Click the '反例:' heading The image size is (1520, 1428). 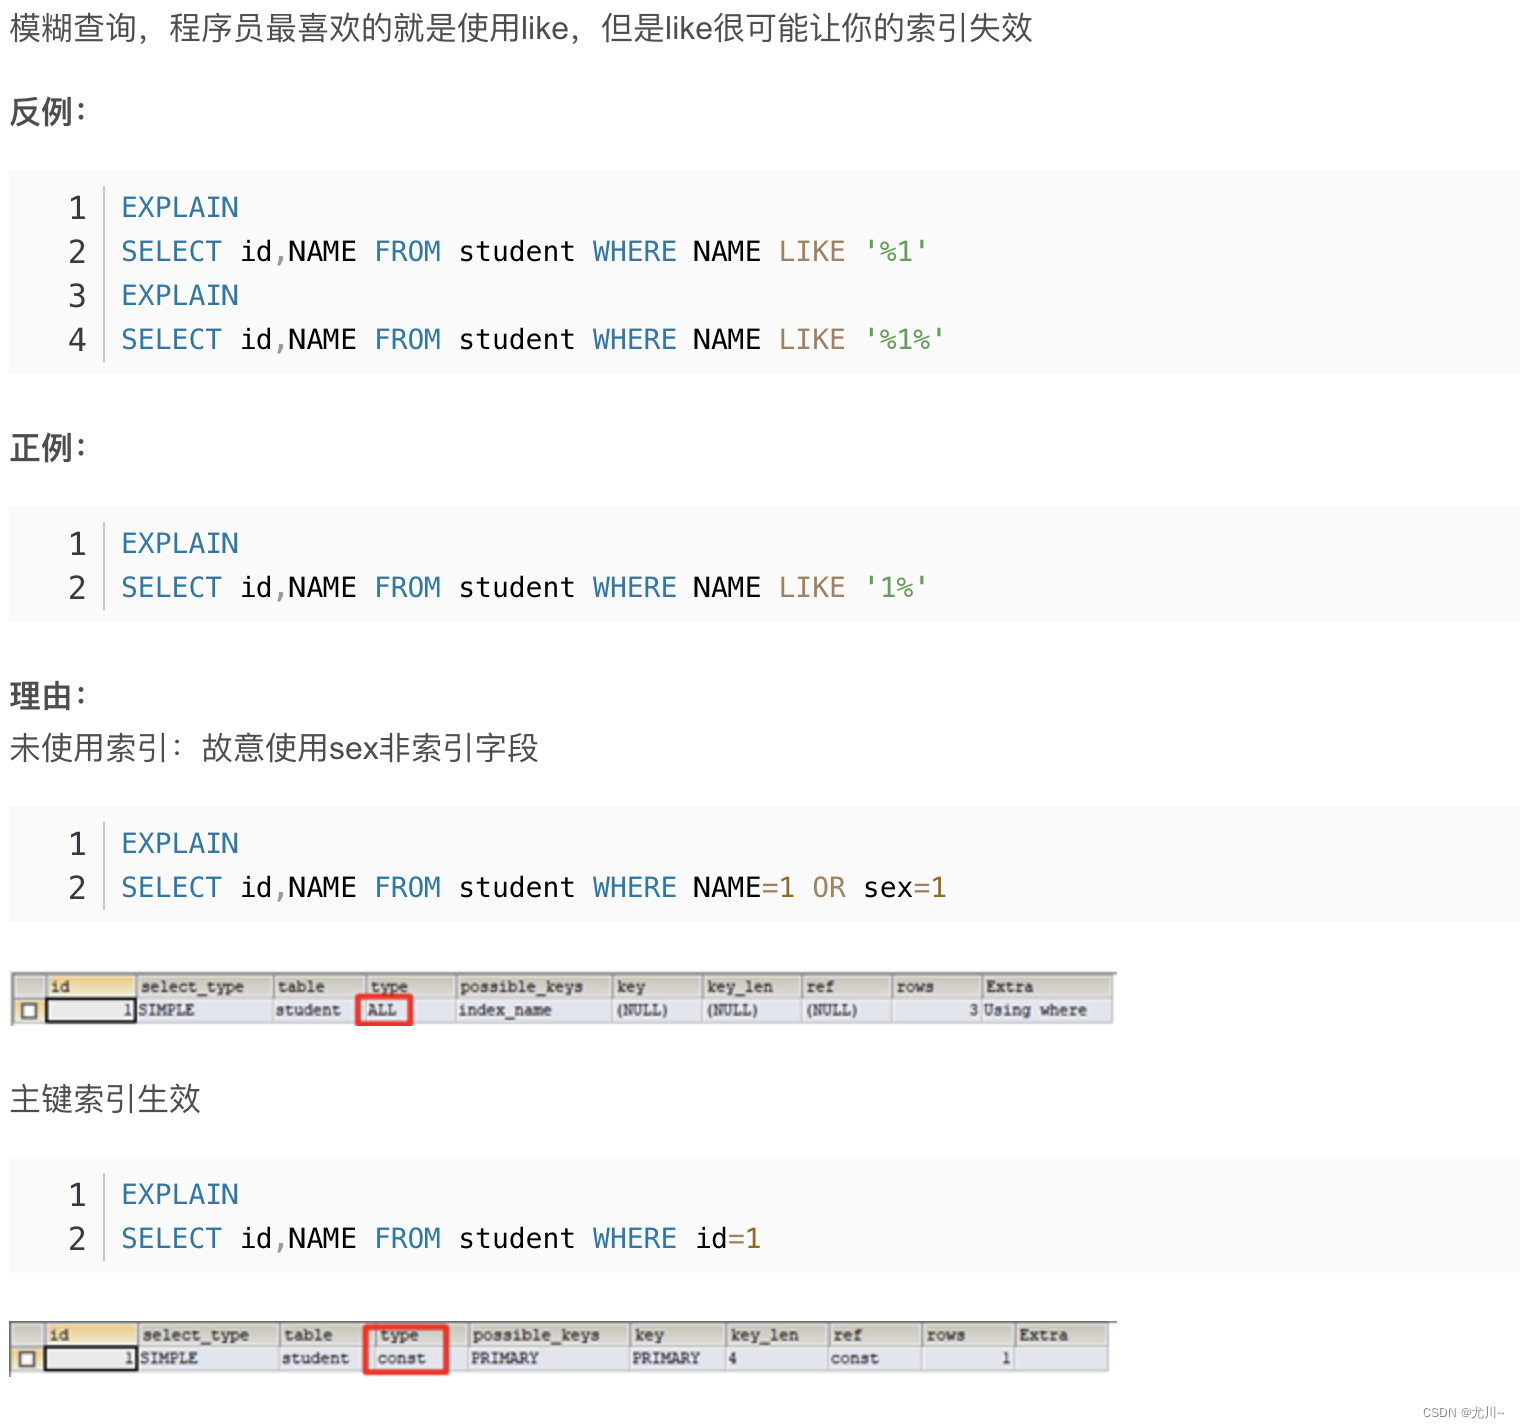tap(48, 112)
